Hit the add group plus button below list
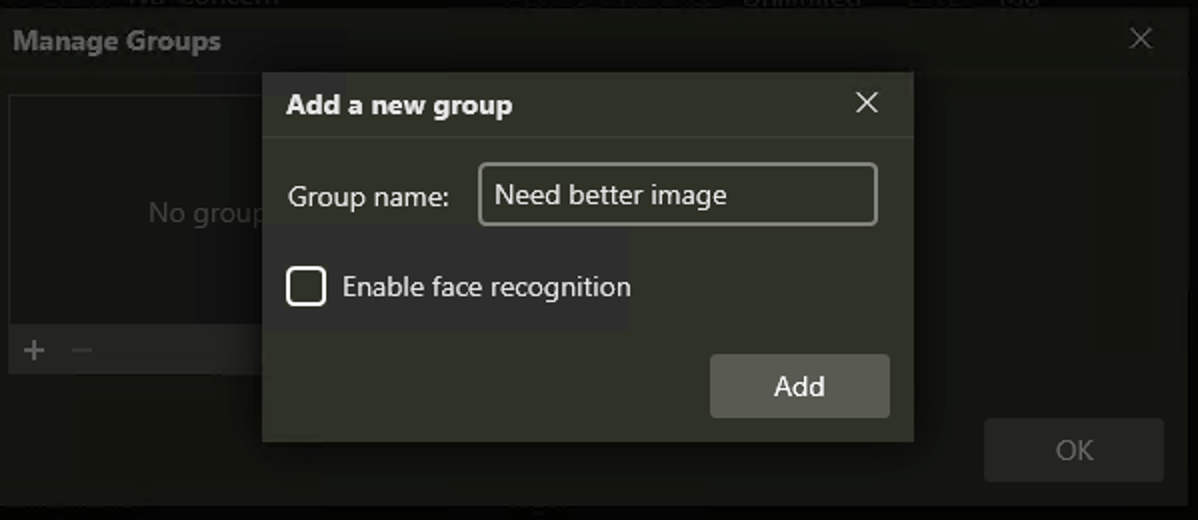1198x520 pixels. (34, 350)
